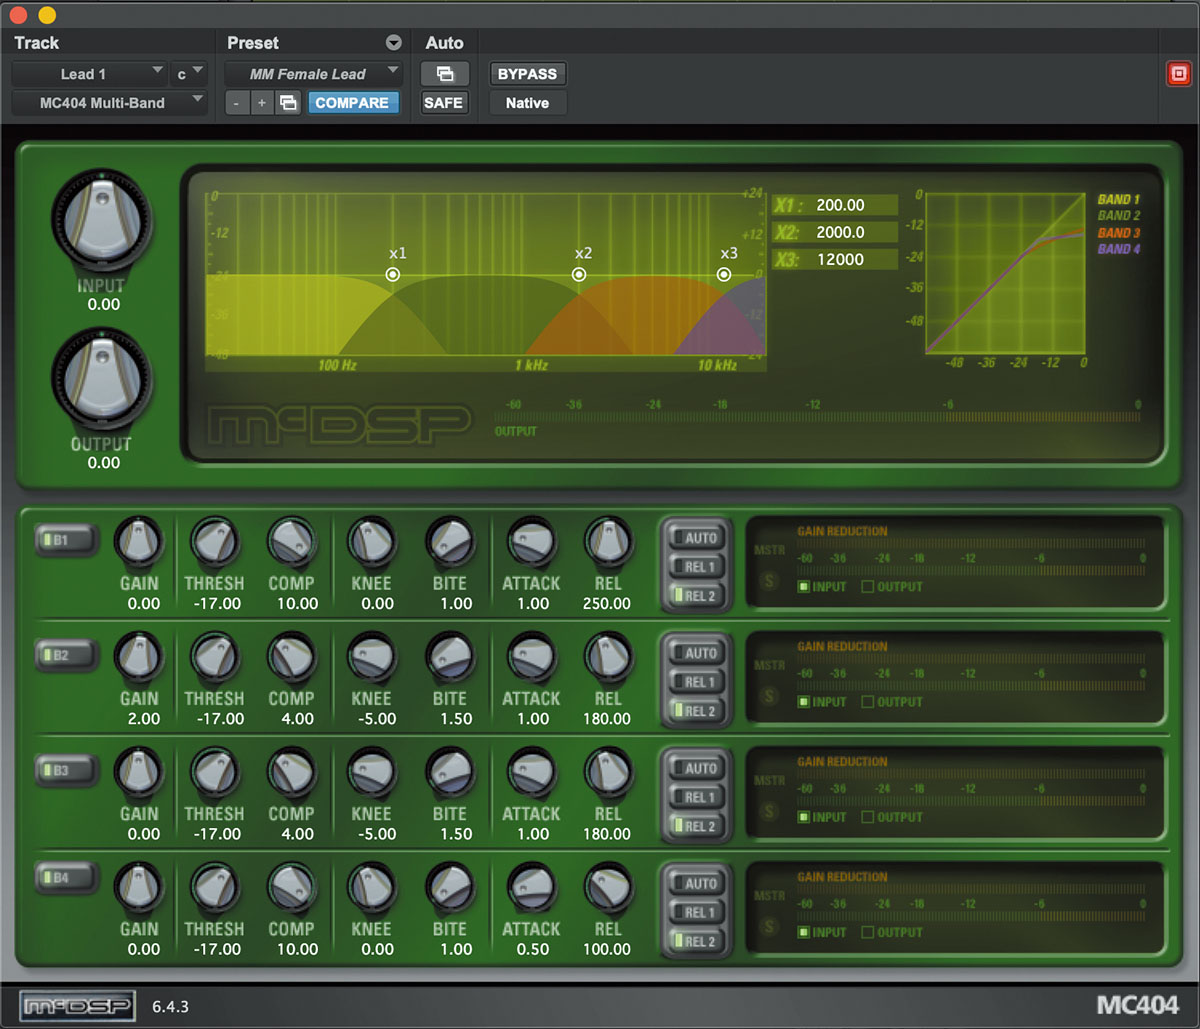Click the Band 2 BITE knob
The width and height of the screenshot is (1200, 1029).
[x=450, y=656]
